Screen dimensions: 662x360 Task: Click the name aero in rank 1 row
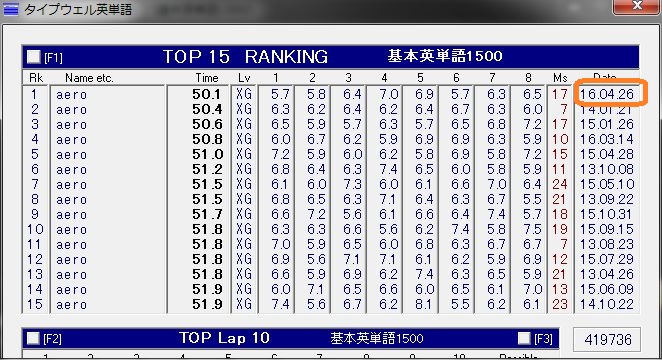coord(71,95)
